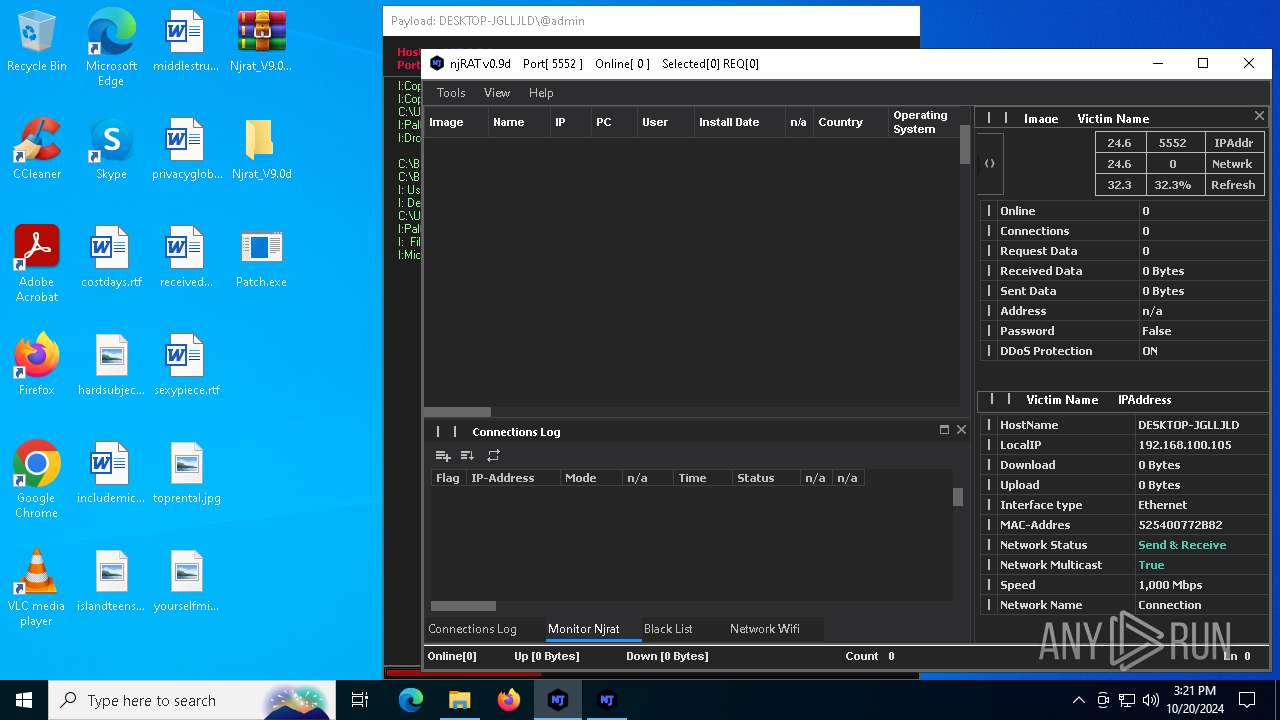Click the add entry icon in Connections Log toolbar
Screen dimensions: 1280x720
pyautogui.click(x=443, y=456)
